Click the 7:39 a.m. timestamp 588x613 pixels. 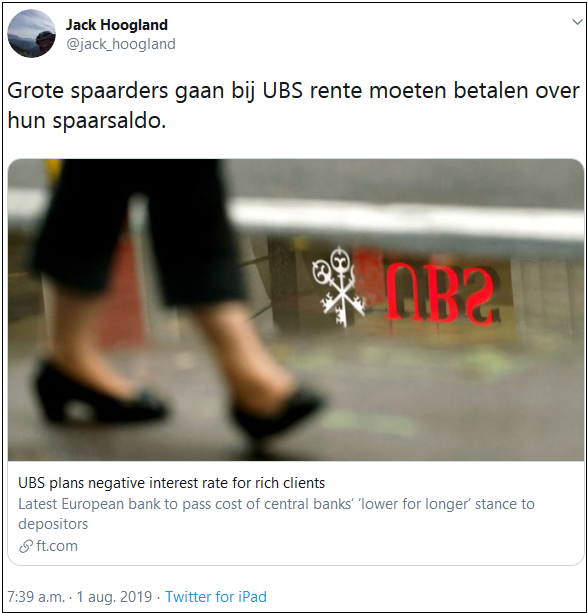[36, 597]
